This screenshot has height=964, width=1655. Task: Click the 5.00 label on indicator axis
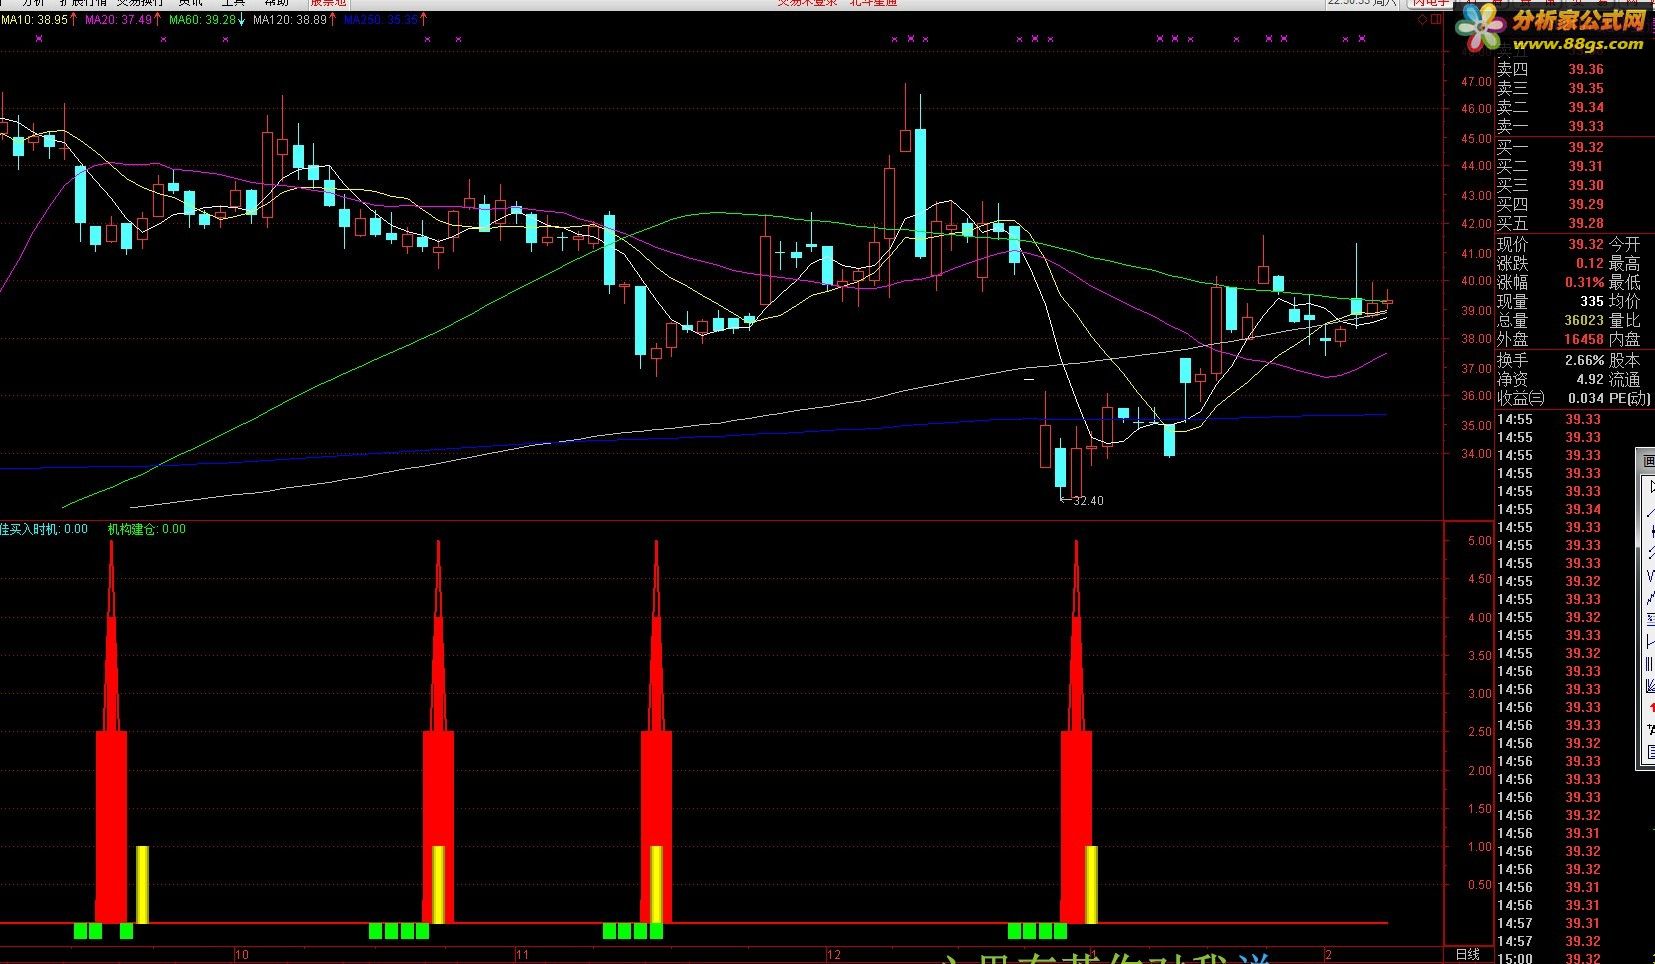[x=1479, y=541]
